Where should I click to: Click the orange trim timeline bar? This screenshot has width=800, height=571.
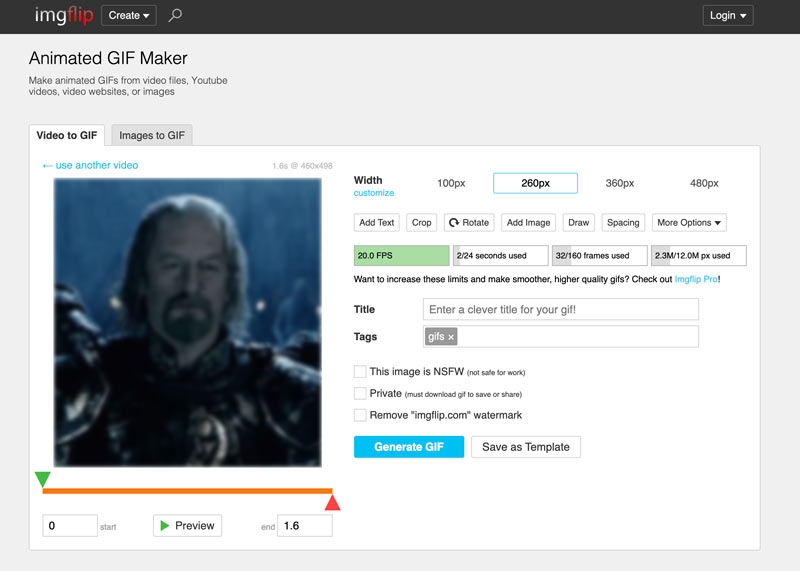[x=187, y=491]
